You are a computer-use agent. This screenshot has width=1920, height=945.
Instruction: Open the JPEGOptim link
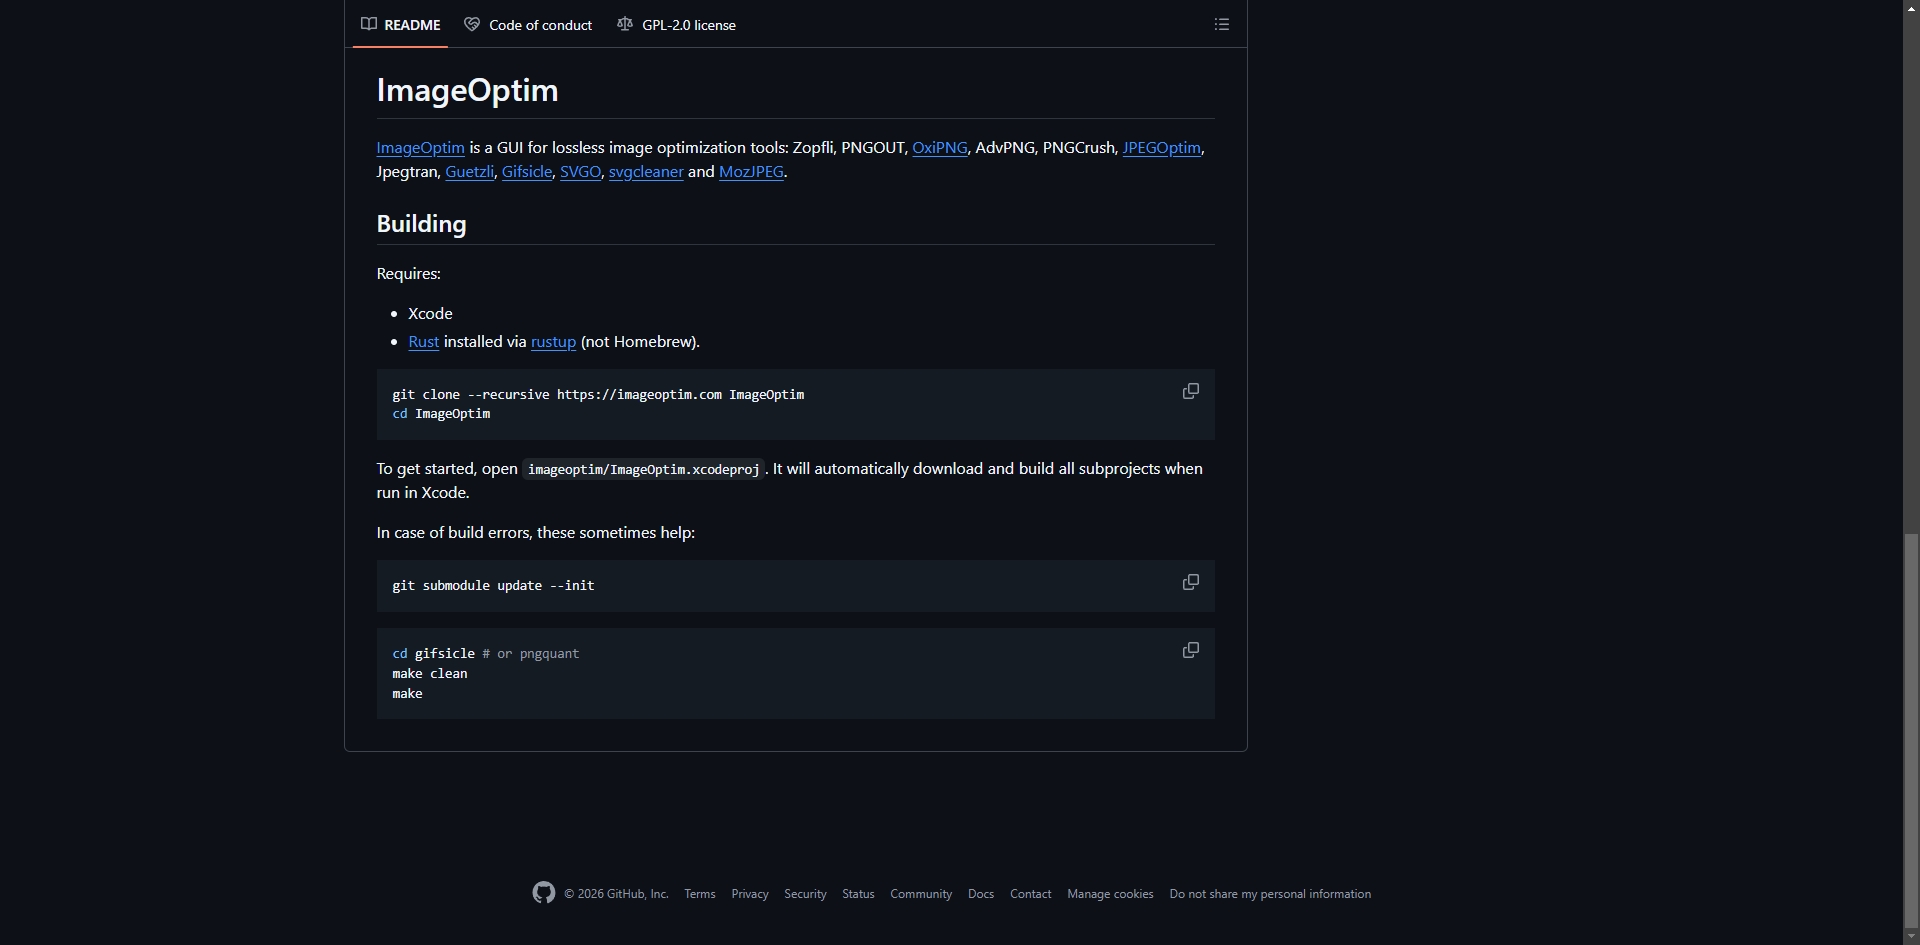1161,148
